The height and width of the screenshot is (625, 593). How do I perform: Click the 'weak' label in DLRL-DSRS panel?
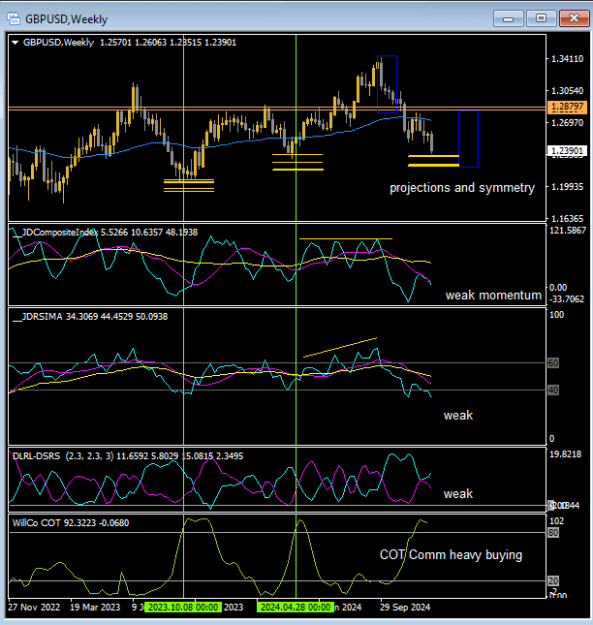coord(458,494)
